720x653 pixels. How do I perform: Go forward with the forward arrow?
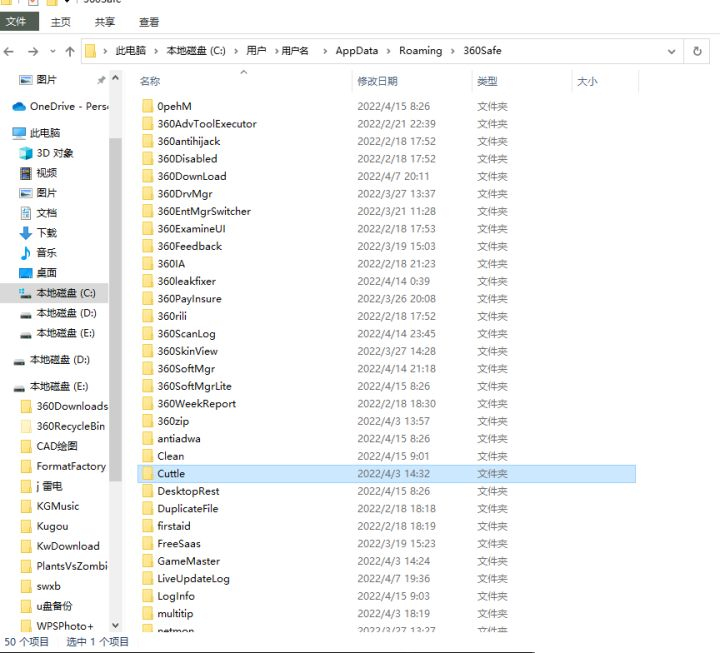coord(33,51)
